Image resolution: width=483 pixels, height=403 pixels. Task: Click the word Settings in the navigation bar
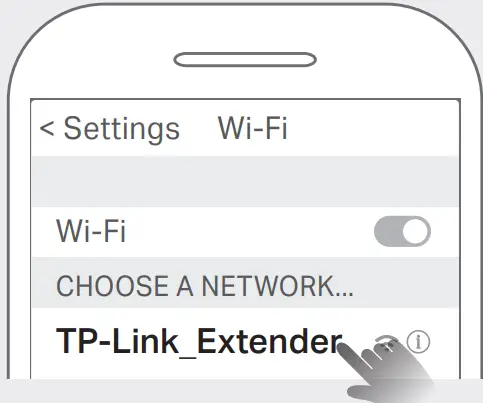122,129
